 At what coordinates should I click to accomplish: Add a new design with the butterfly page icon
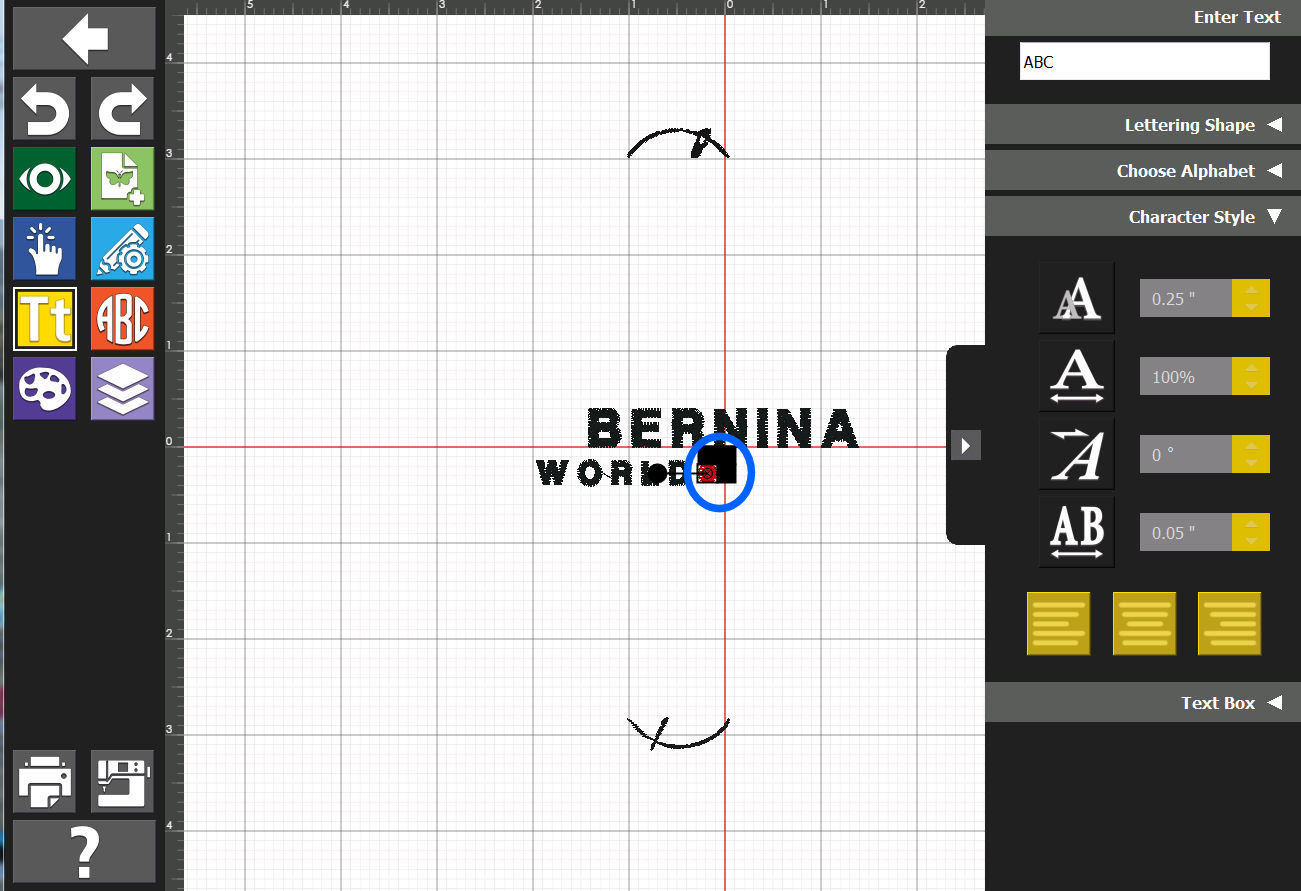[122, 179]
